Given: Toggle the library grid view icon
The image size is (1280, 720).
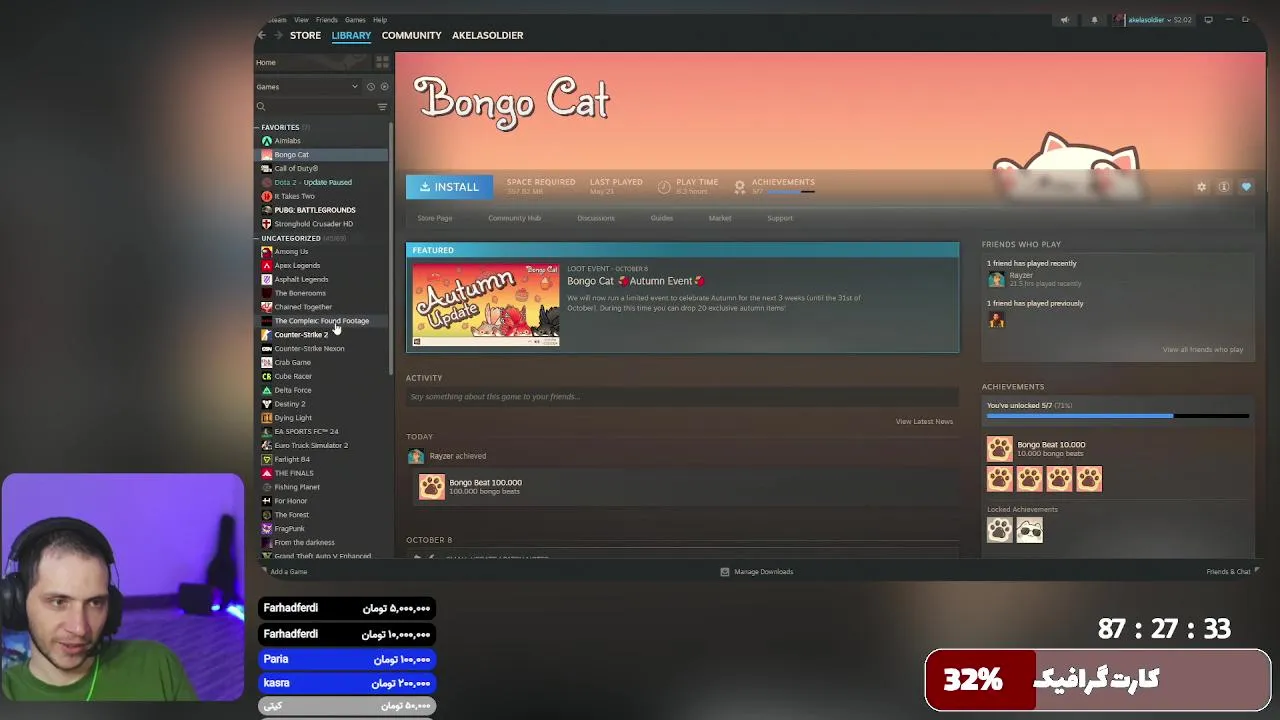Looking at the screenshot, I should [x=382, y=62].
